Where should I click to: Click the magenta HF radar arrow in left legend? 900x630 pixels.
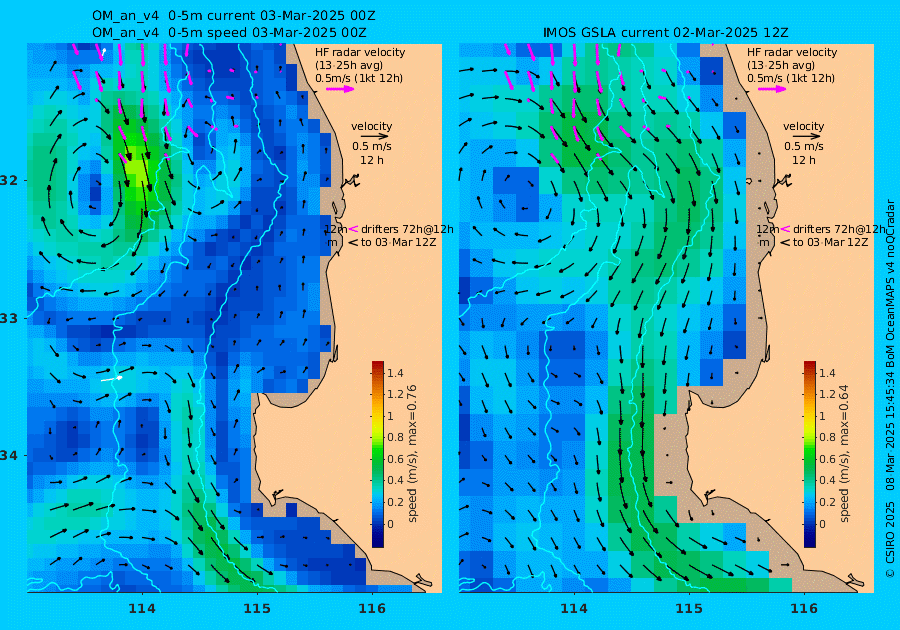pos(340,89)
